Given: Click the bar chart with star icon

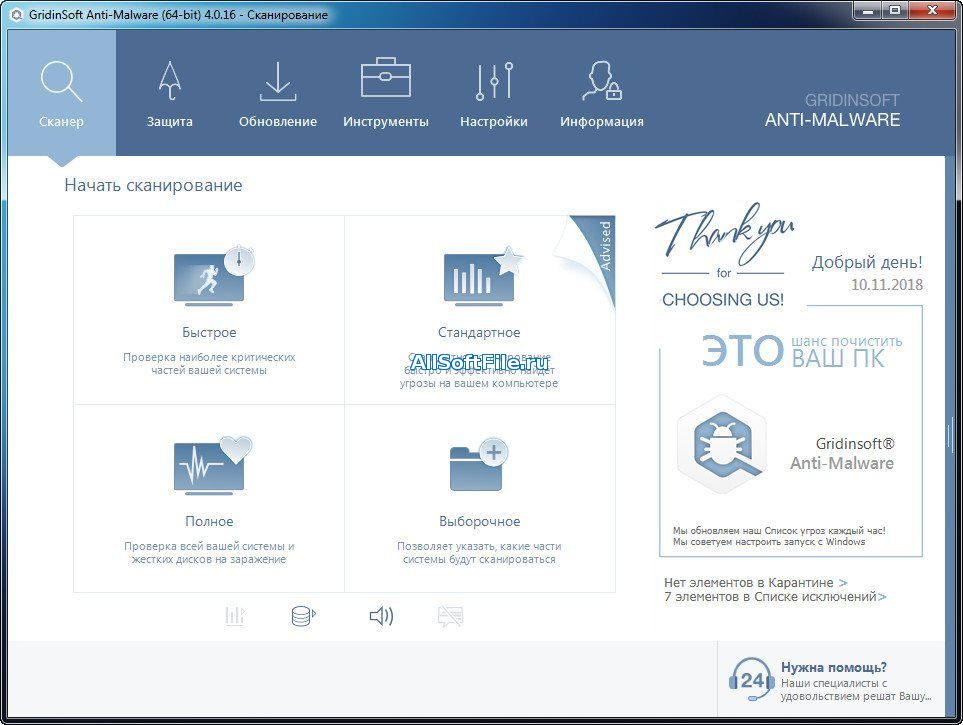Looking at the screenshot, I should (x=483, y=276).
